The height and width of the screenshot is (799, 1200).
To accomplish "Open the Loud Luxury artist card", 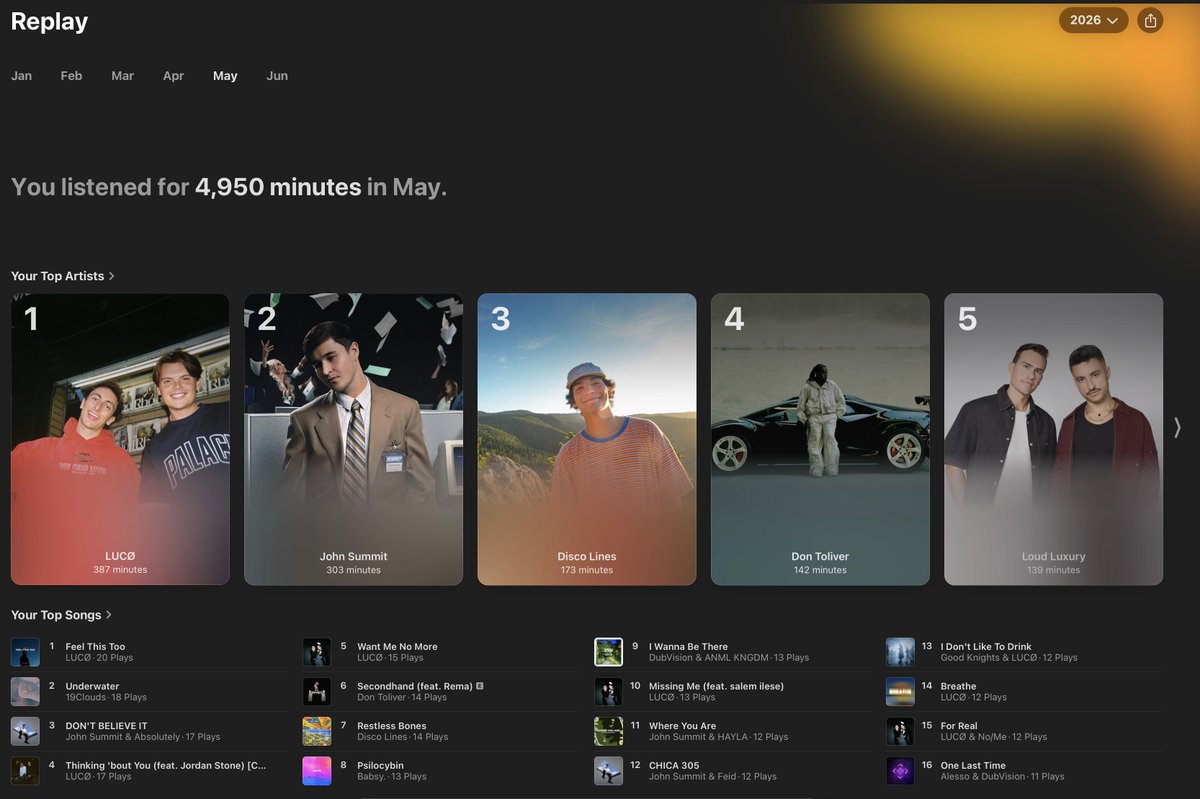I will [x=1053, y=439].
